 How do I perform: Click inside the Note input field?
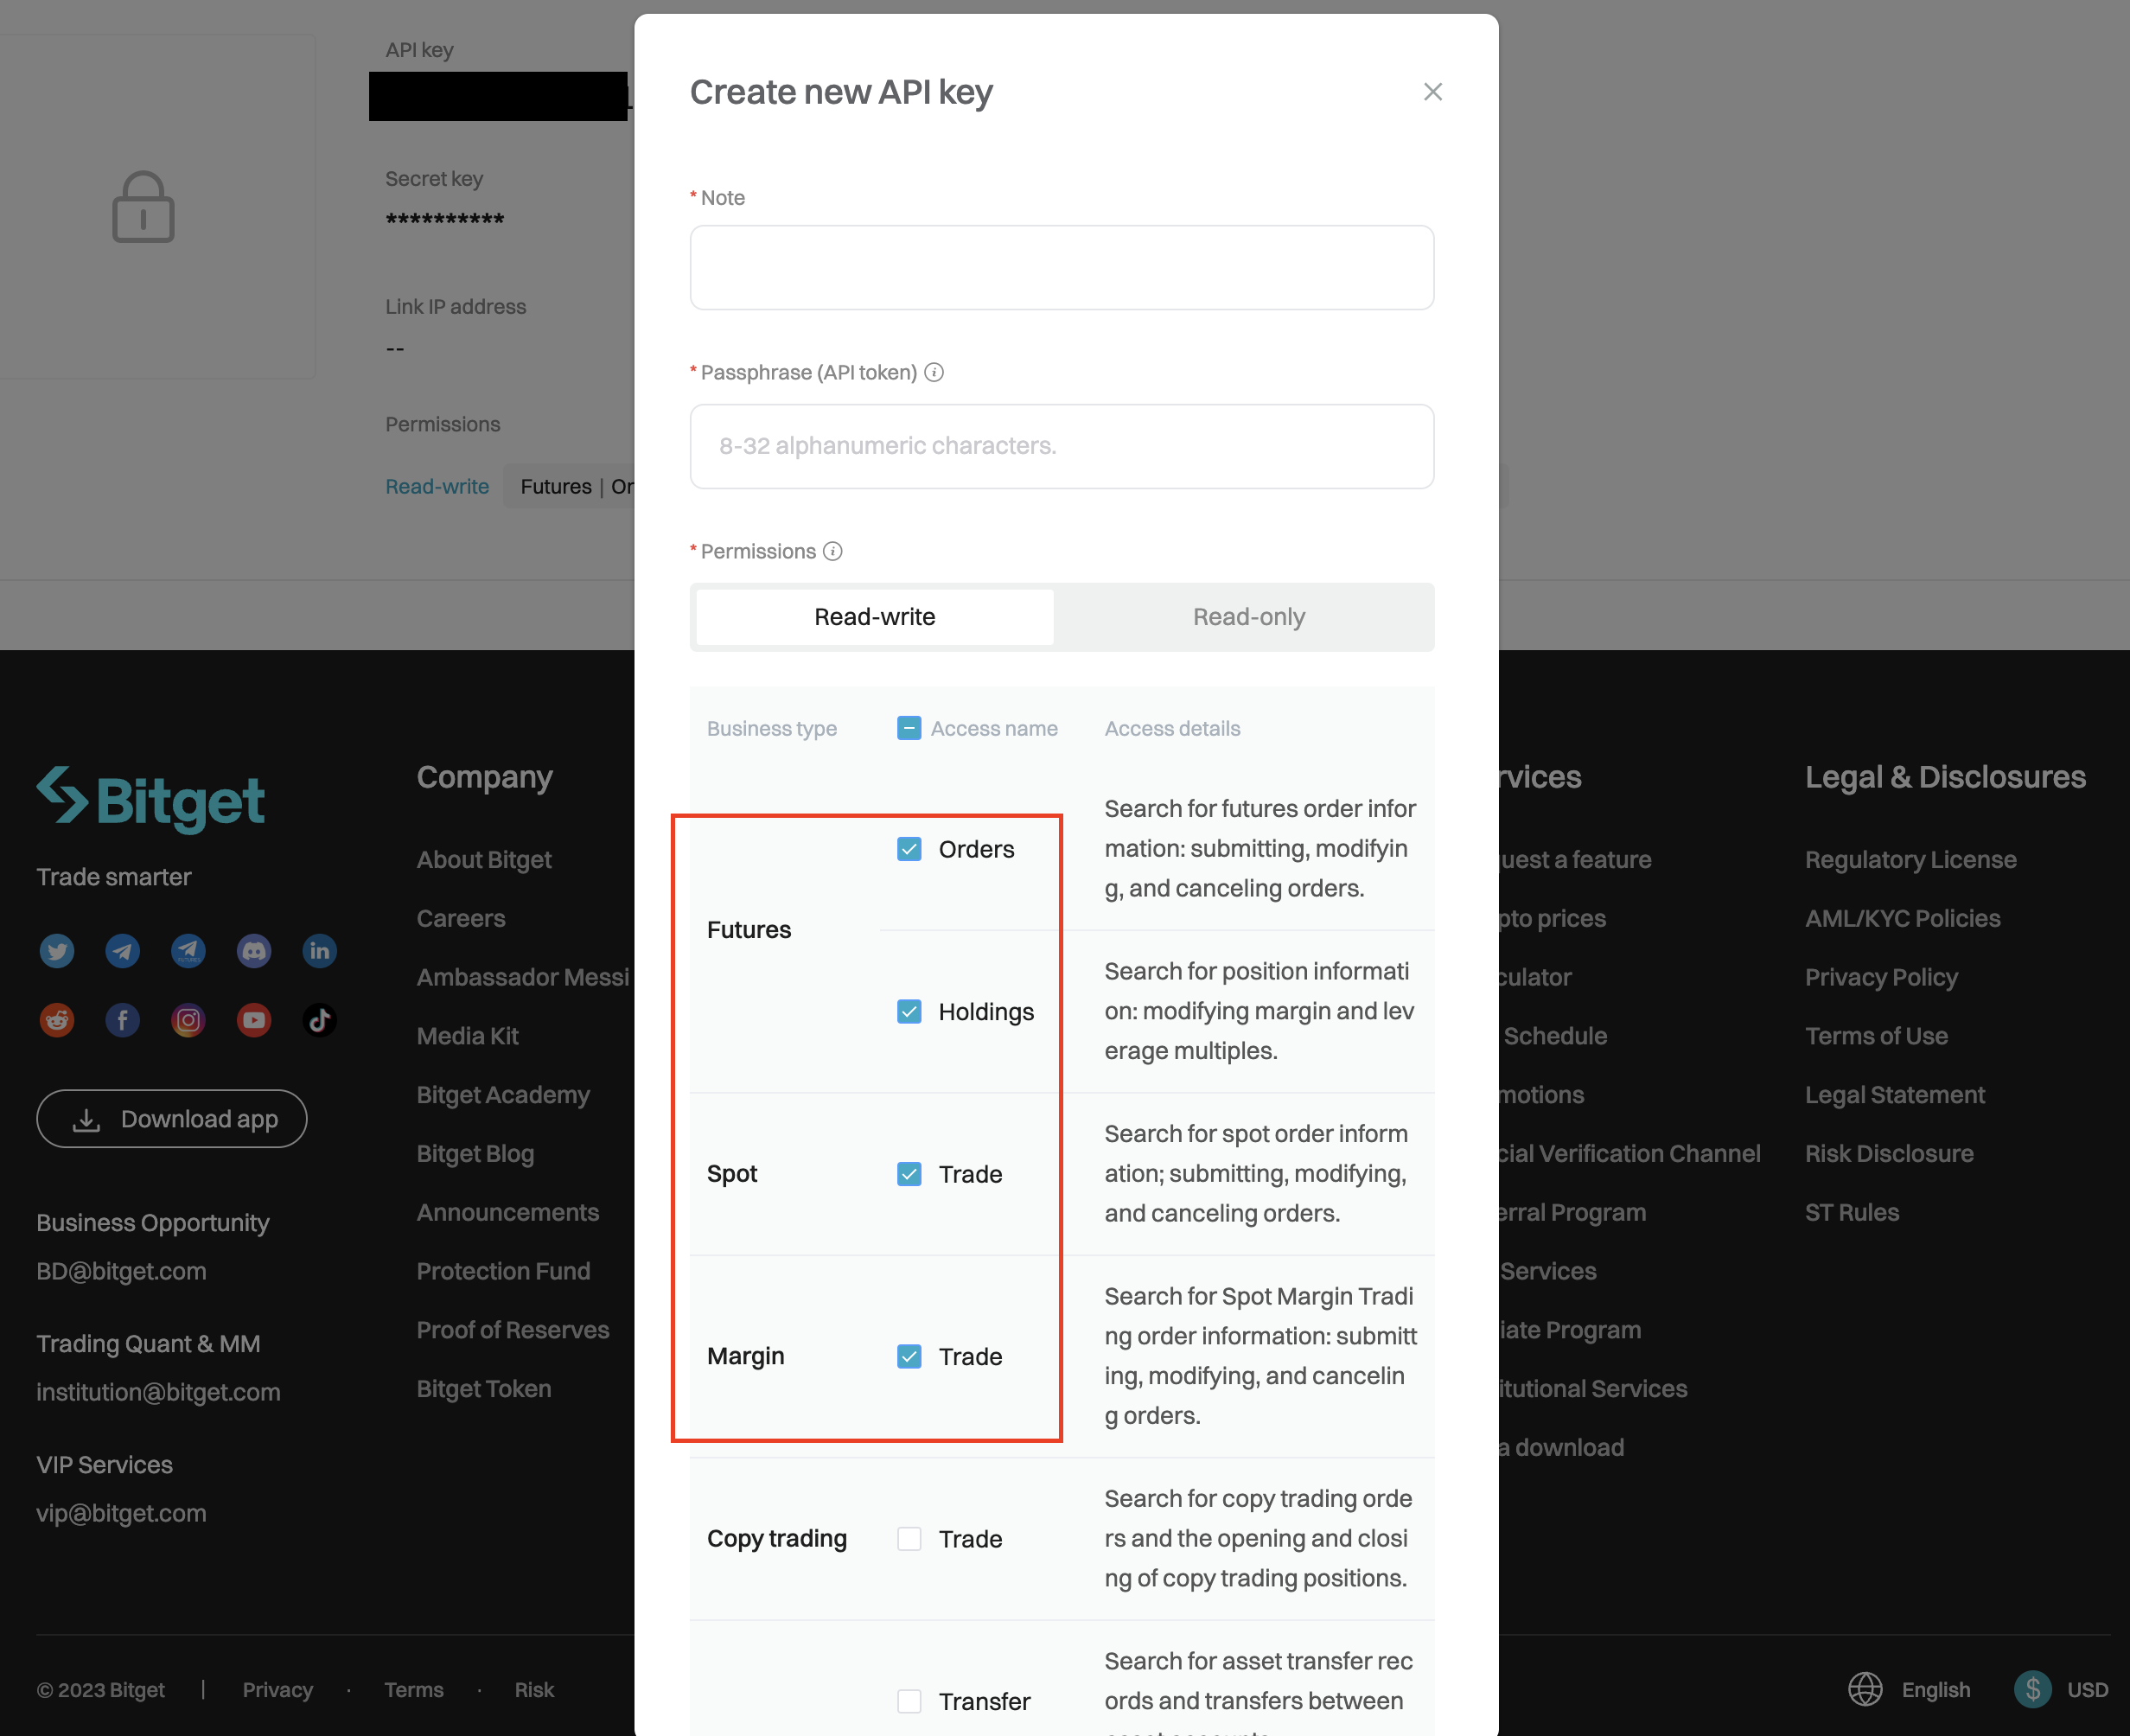pos(1061,268)
